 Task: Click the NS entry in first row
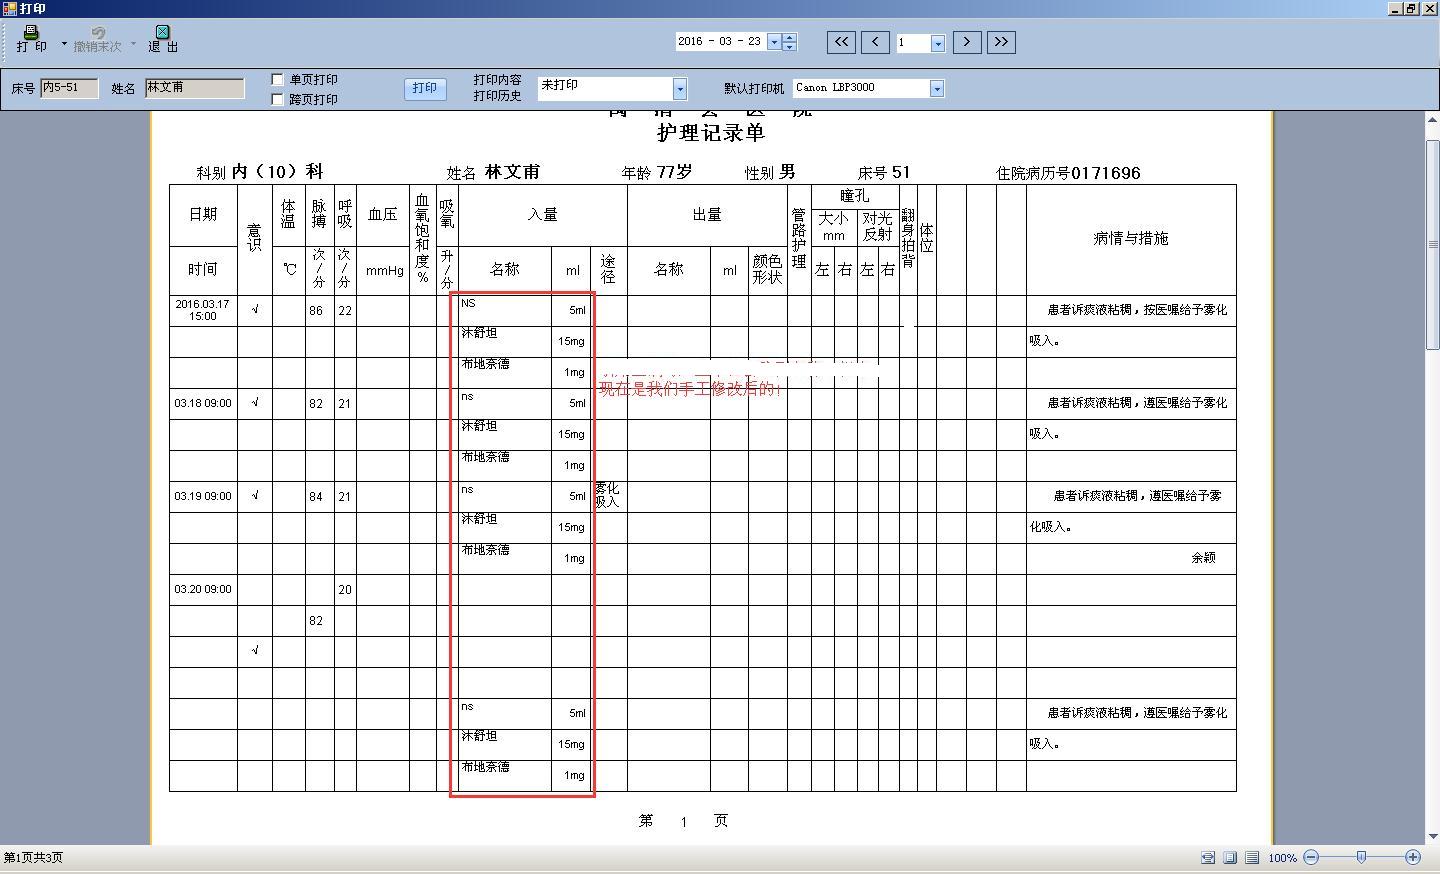pos(468,303)
